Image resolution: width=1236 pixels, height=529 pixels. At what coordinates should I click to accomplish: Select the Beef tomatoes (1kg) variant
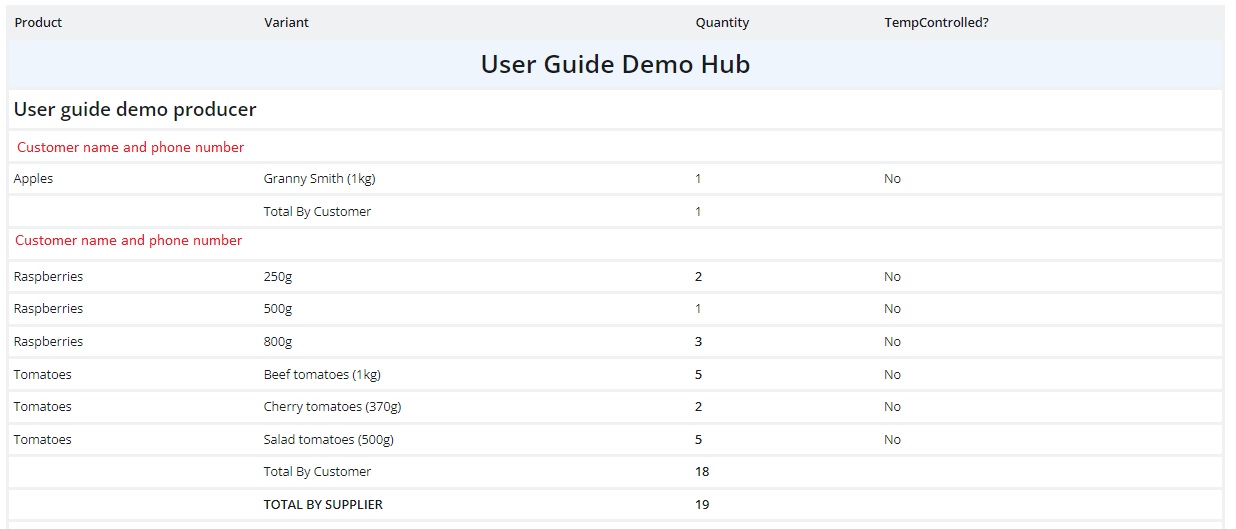(322, 375)
